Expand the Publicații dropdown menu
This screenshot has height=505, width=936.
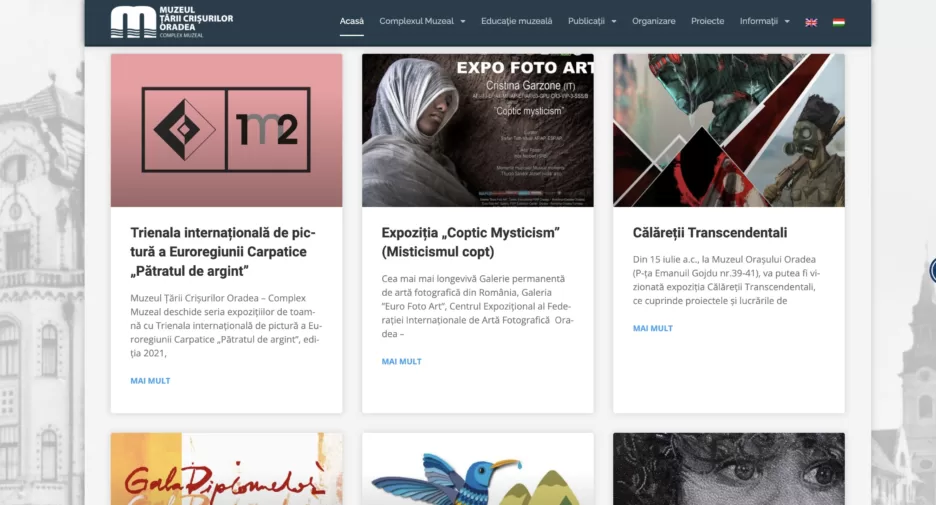click(592, 21)
